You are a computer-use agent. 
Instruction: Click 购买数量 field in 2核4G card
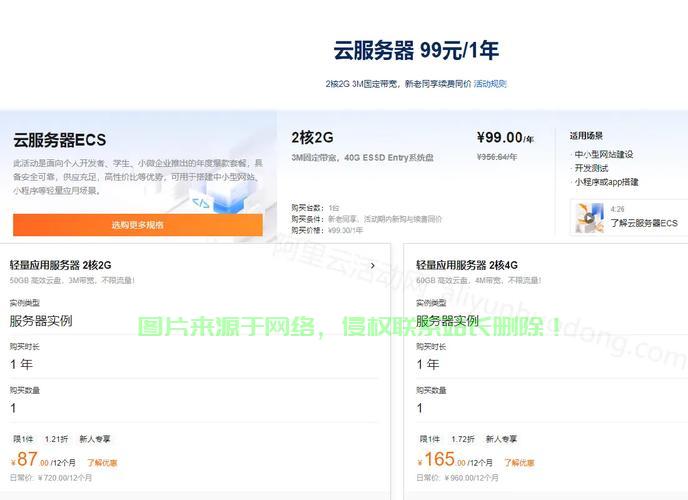[x=420, y=408]
